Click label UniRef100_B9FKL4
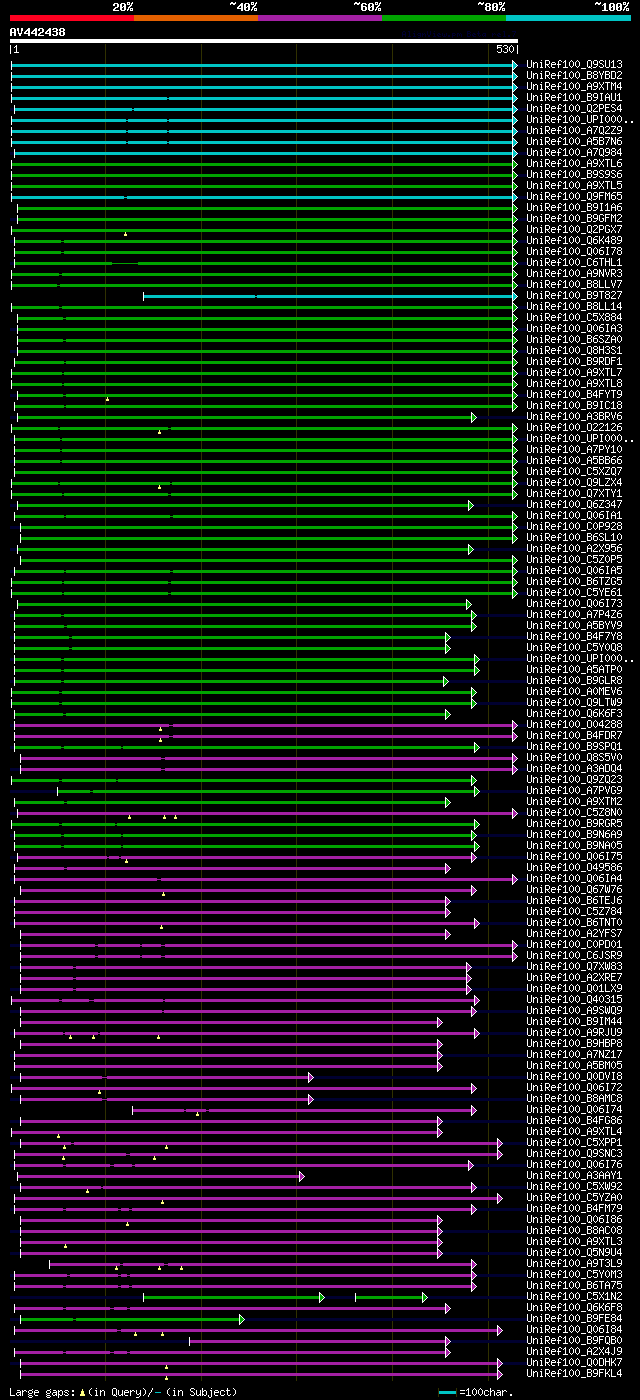Image resolution: width=640 pixels, height=1400 pixels. click(574, 1373)
